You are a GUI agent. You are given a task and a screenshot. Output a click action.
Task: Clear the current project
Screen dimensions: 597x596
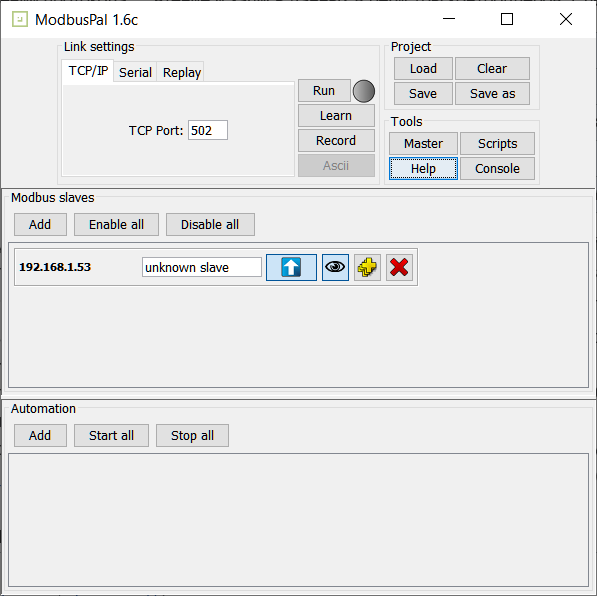coord(492,69)
